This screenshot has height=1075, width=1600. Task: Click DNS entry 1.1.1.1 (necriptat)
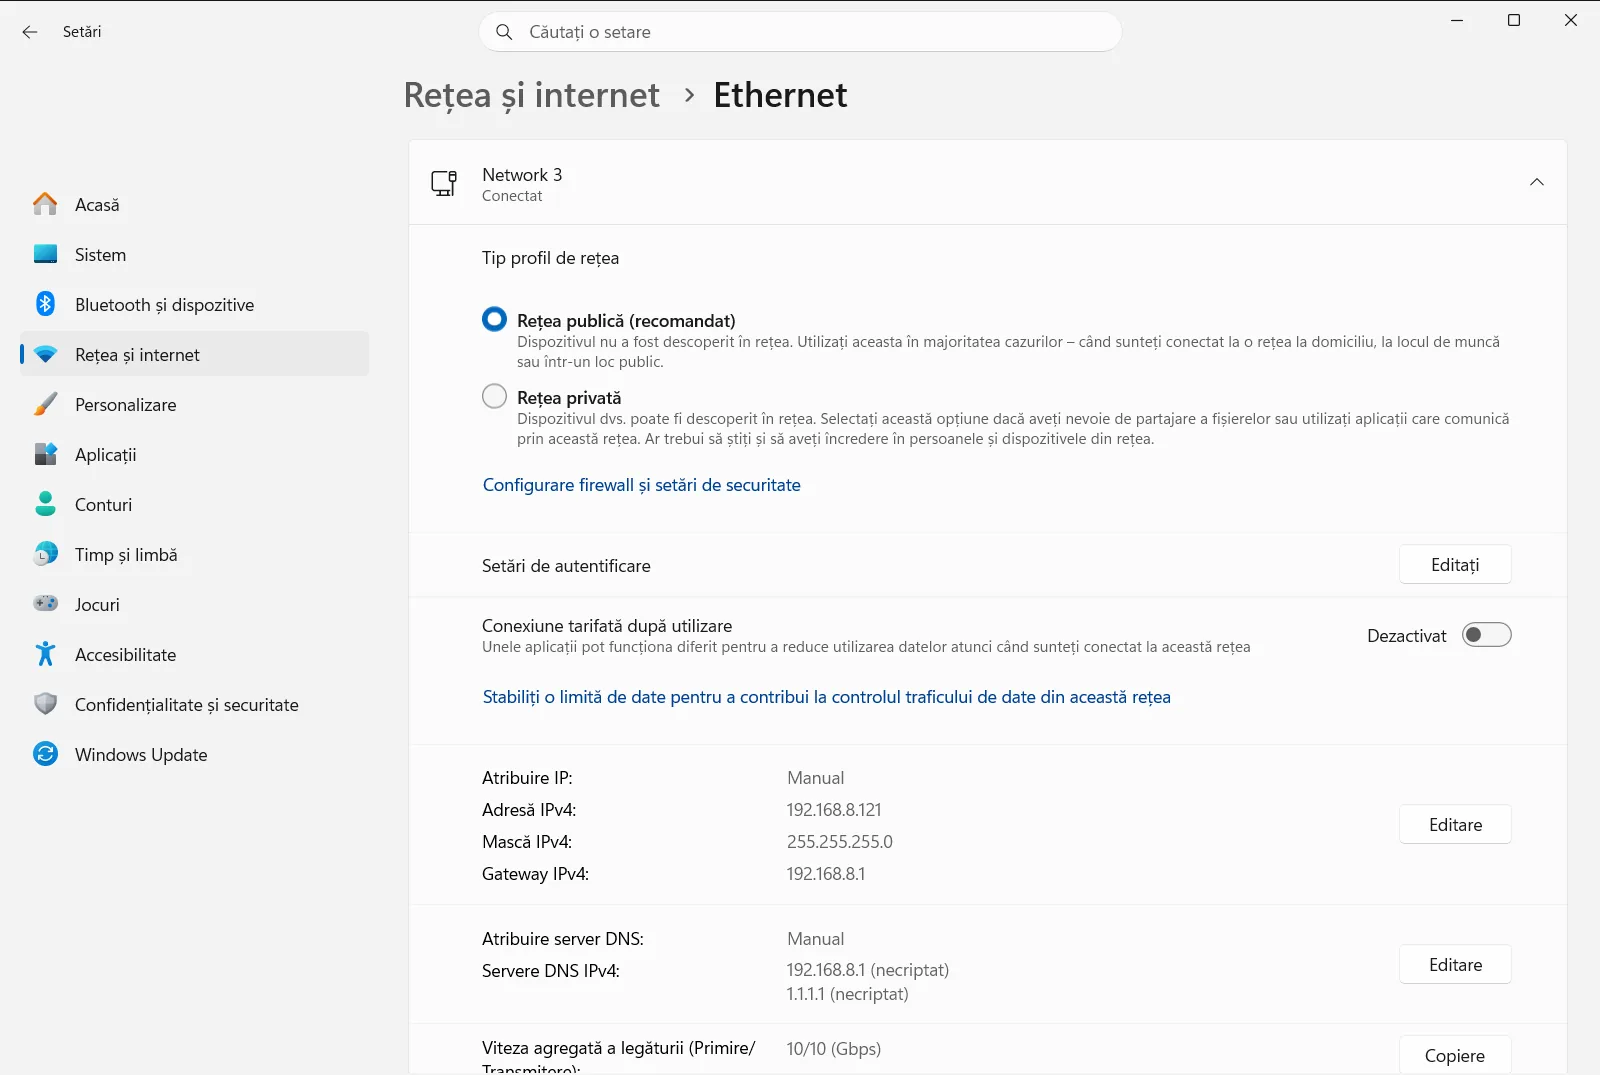[x=848, y=994]
